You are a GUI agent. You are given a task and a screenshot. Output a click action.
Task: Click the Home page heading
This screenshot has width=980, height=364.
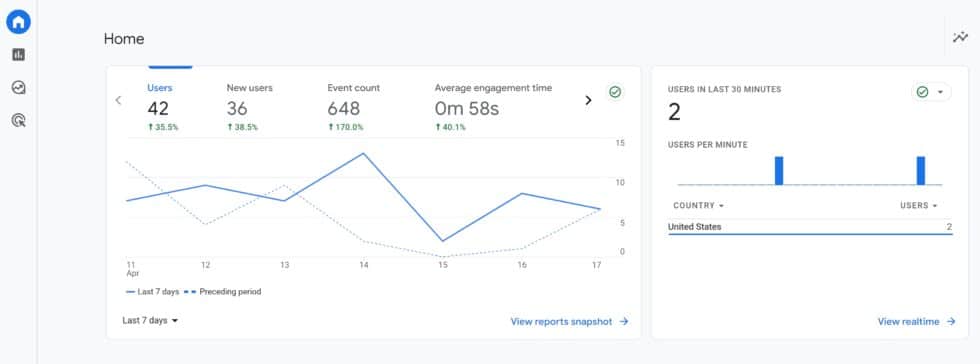(124, 39)
